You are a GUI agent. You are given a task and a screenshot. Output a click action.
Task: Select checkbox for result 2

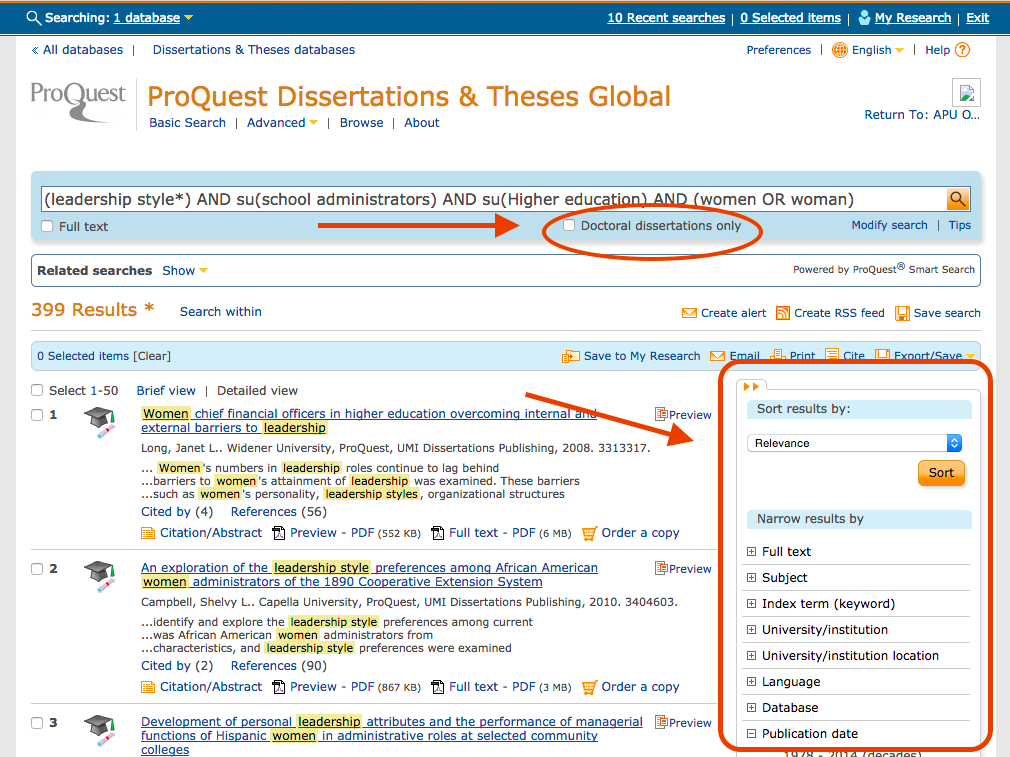point(37,569)
